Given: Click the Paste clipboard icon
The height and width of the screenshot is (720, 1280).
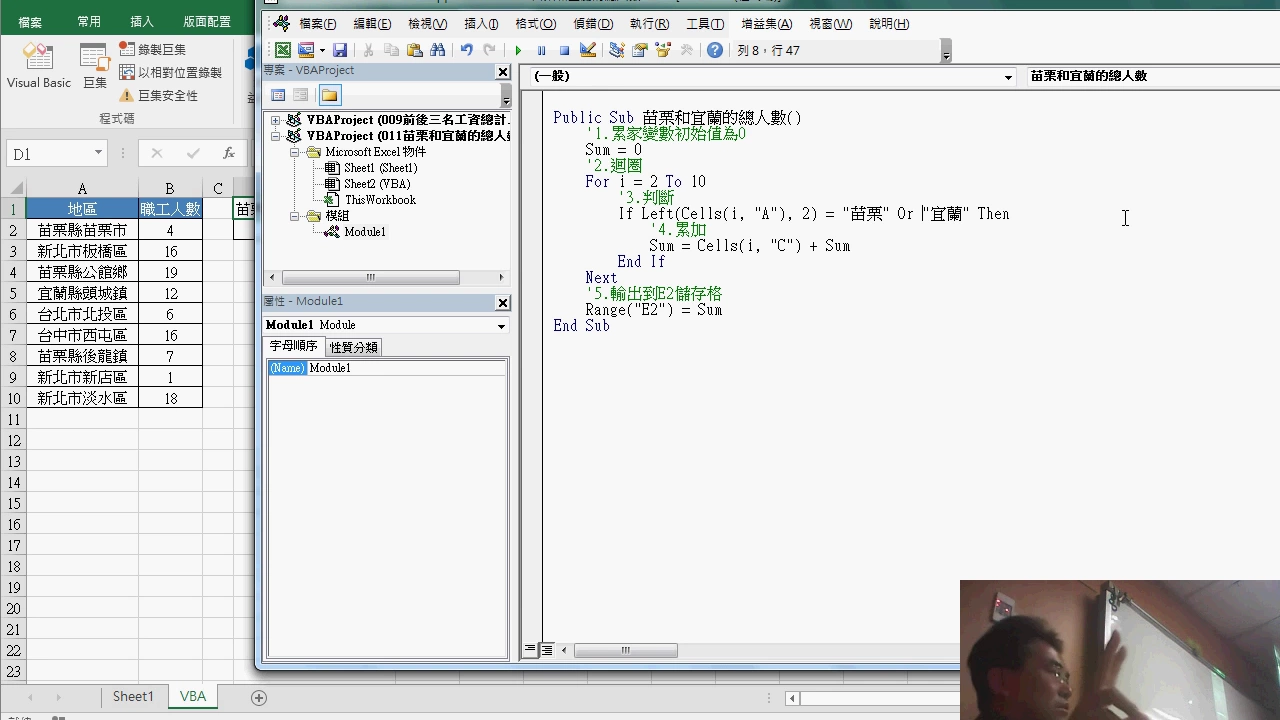Looking at the screenshot, I should pyautogui.click(x=414, y=50).
